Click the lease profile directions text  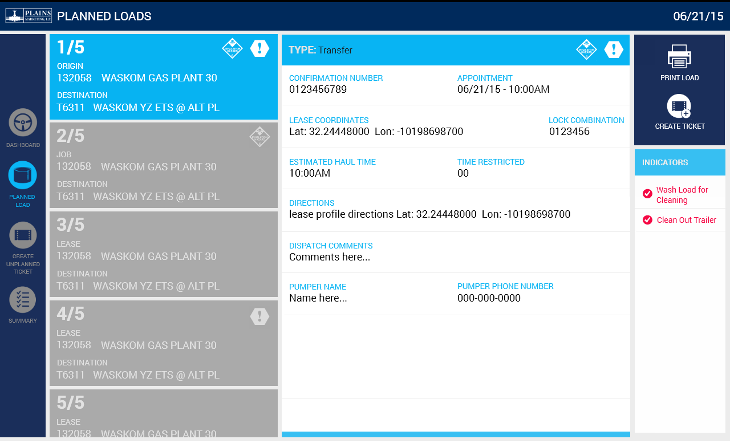[x=430, y=214]
